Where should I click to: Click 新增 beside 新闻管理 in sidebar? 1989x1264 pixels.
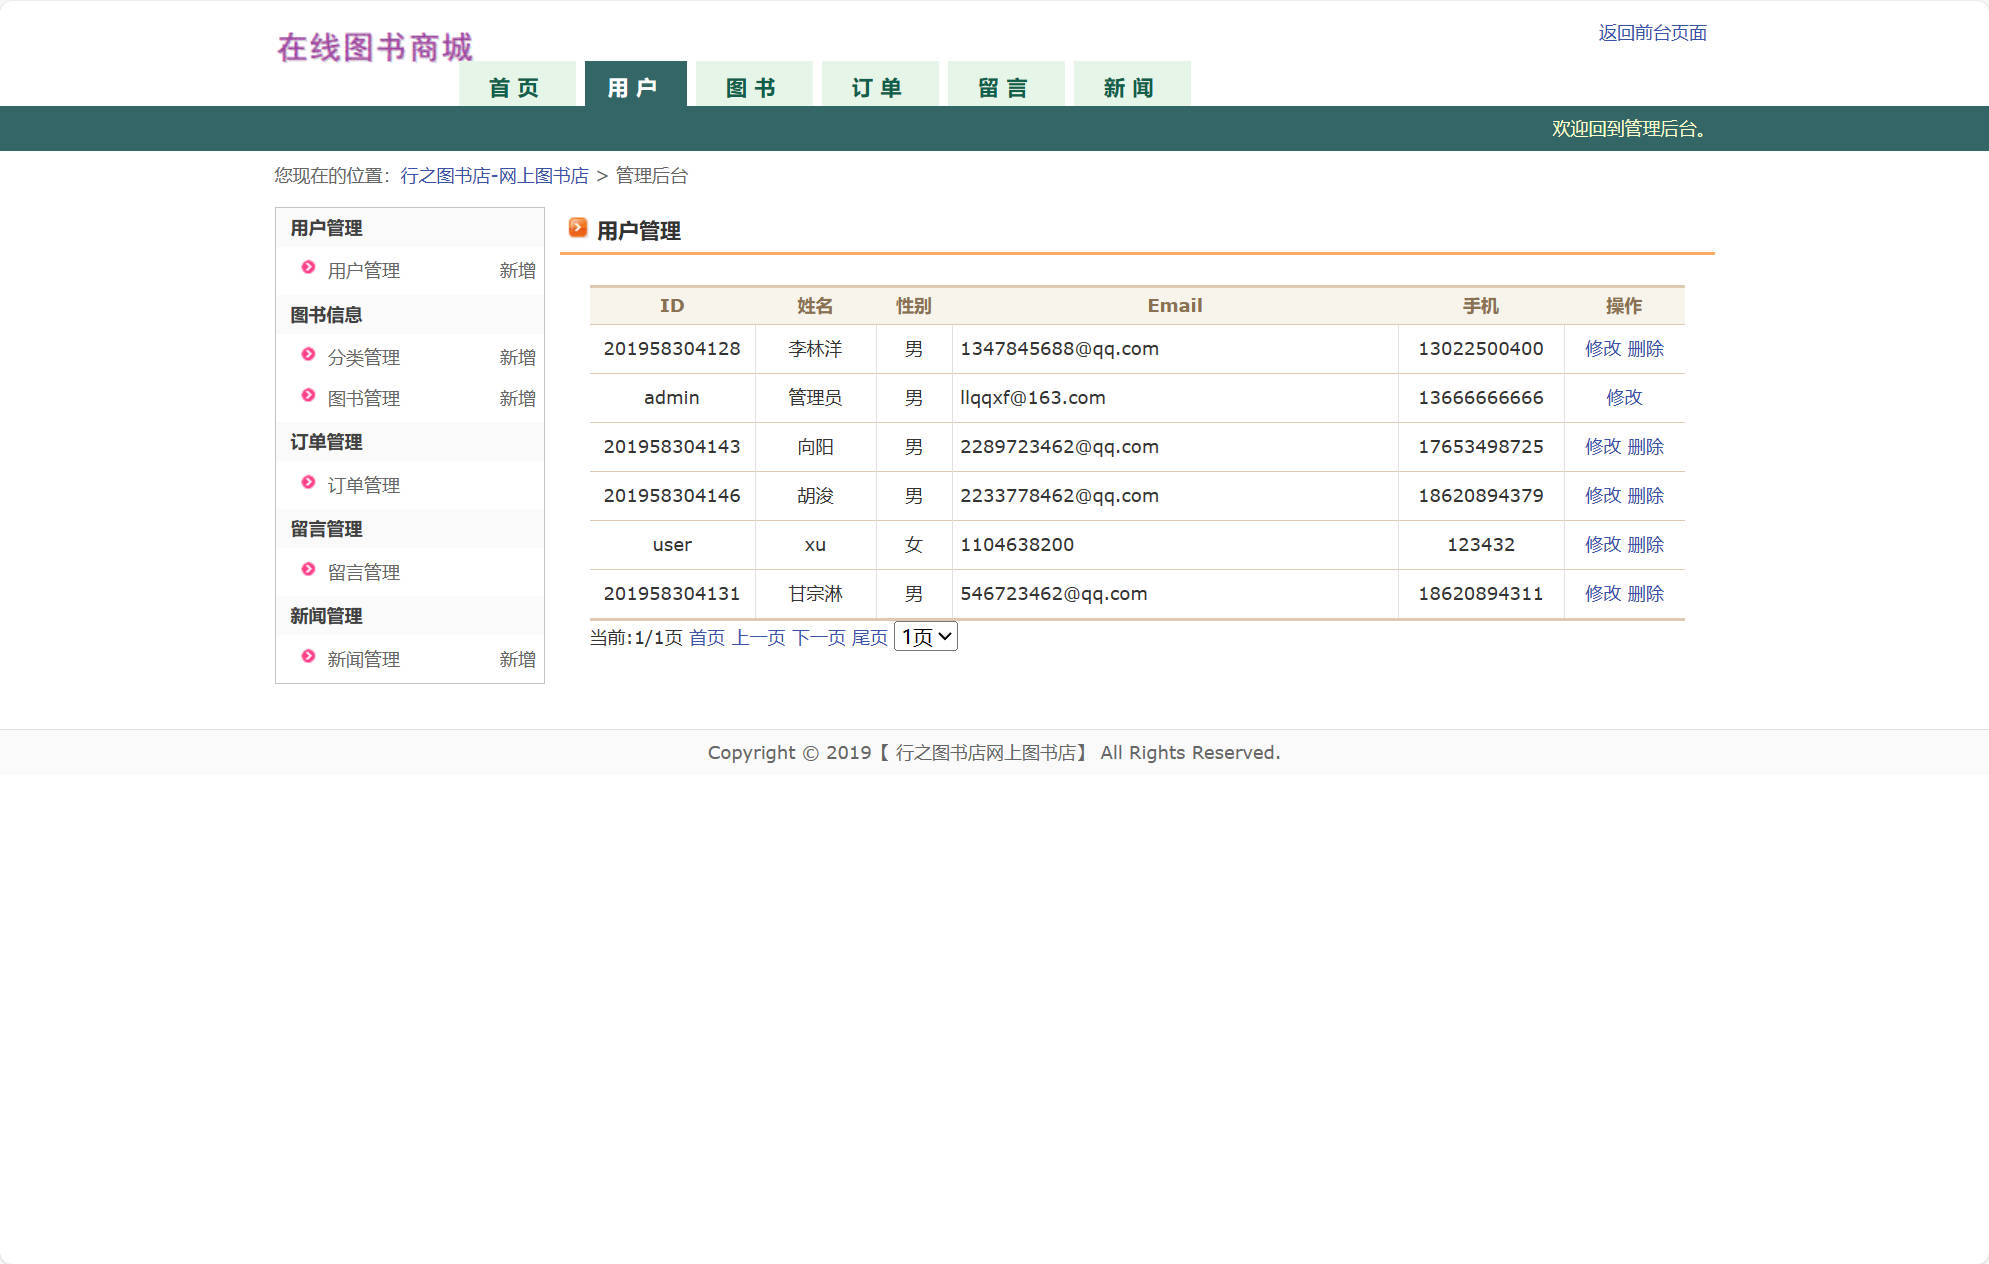517,658
